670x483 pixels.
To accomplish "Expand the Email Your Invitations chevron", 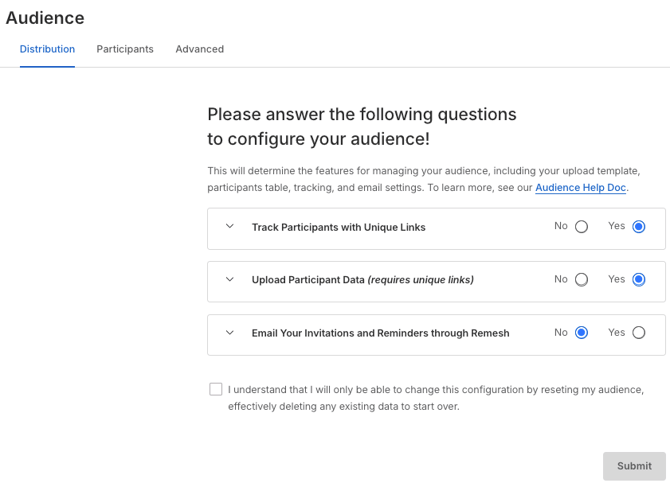I will [230, 333].
